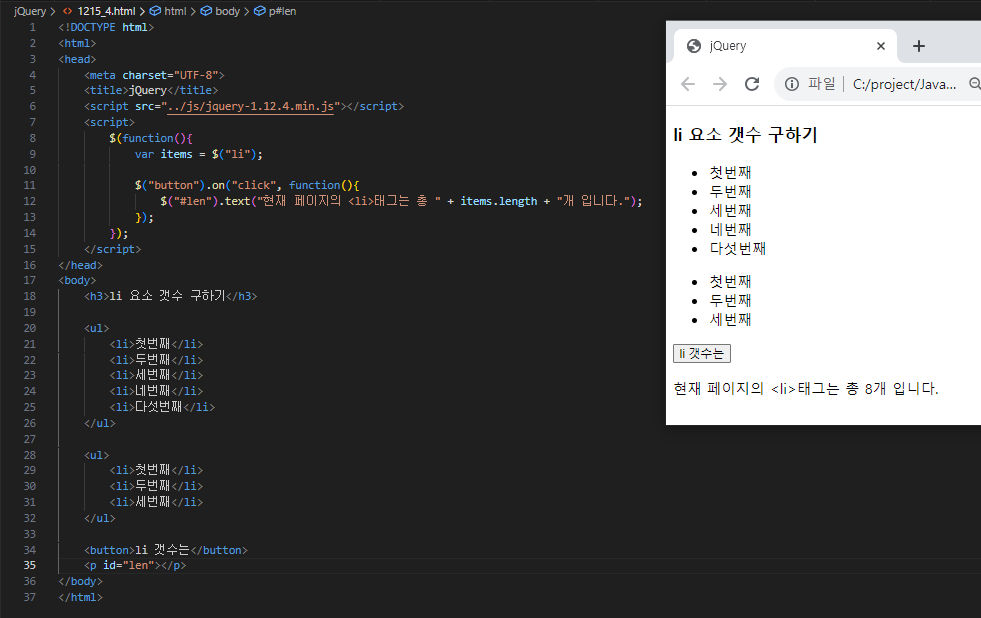Reload the jQuery page

tap(752, 84)
